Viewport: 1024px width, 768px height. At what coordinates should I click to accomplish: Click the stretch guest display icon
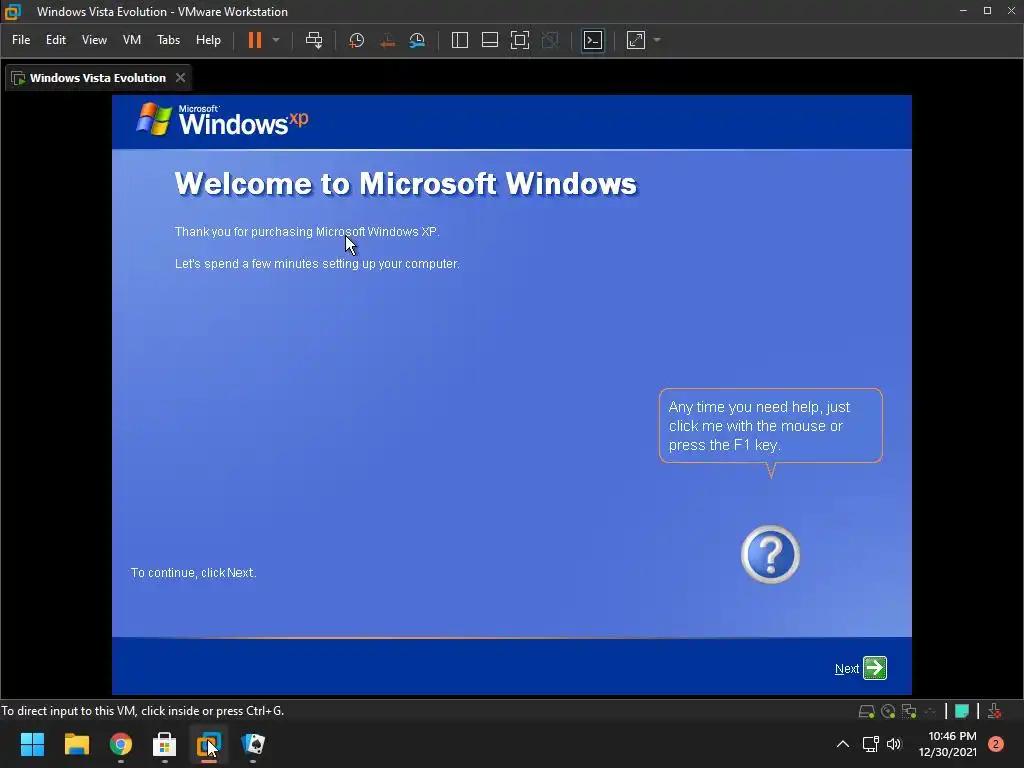[x=636, y=40]
